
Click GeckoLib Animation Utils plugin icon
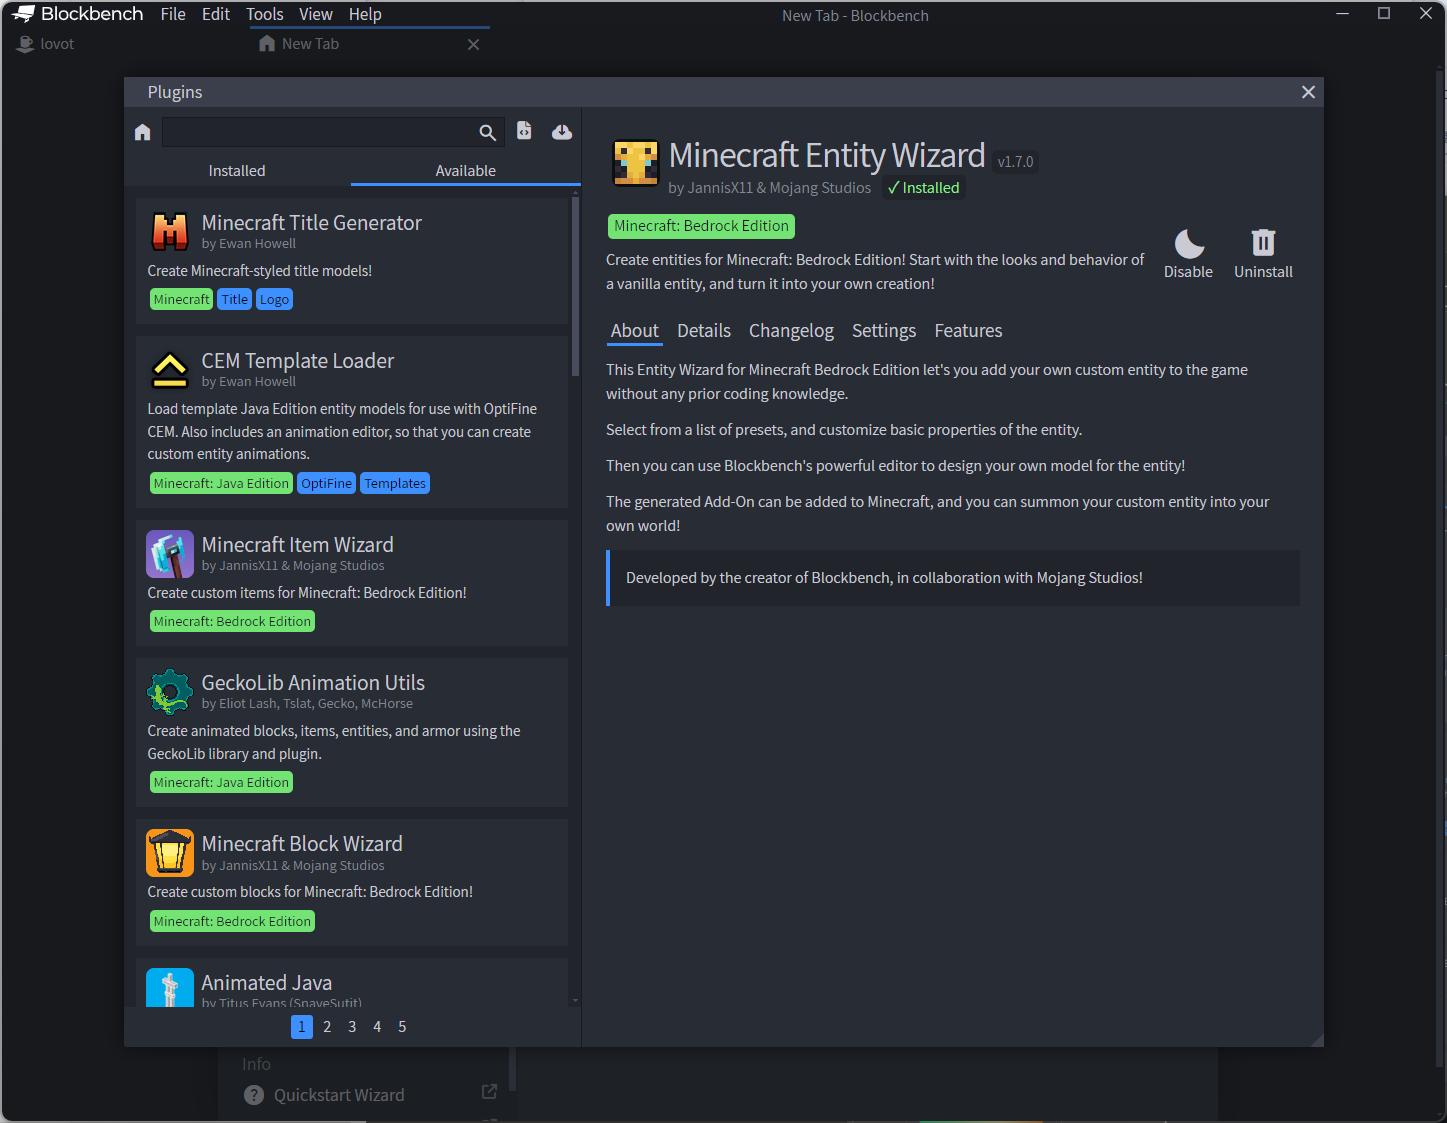(x=170, y=692)
